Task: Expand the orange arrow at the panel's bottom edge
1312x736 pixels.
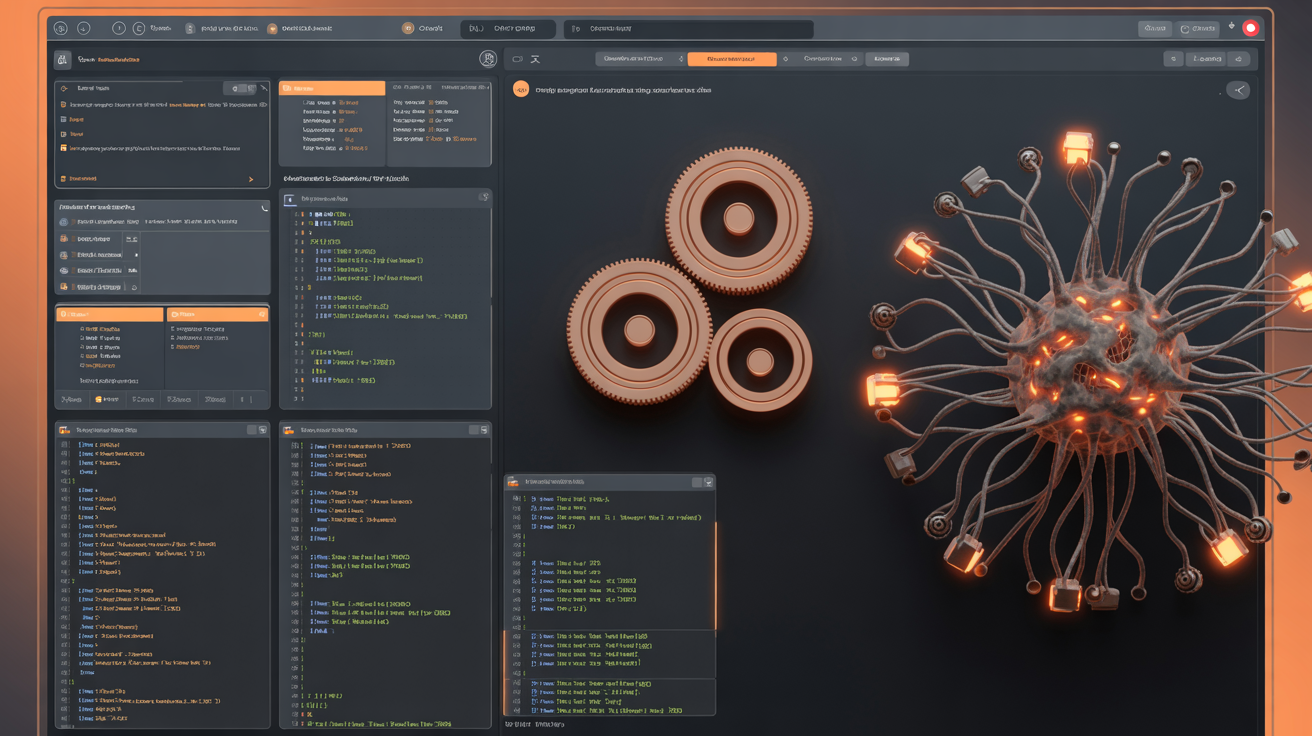Action: point(251,179)
